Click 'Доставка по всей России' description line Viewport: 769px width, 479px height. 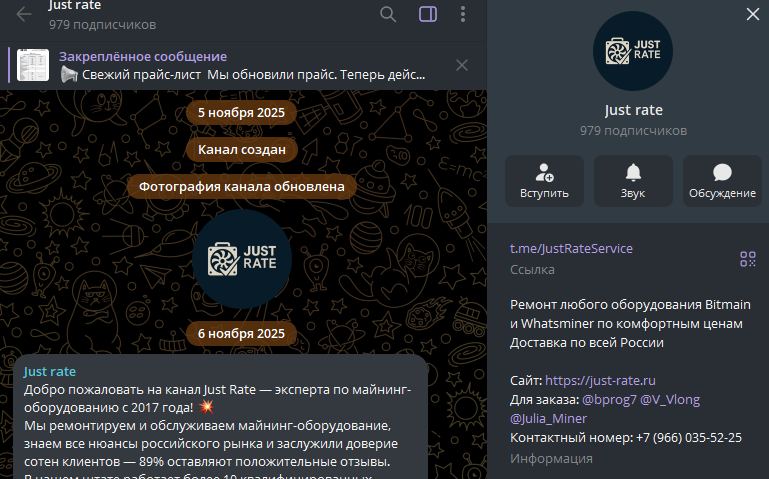click(587, 342)
